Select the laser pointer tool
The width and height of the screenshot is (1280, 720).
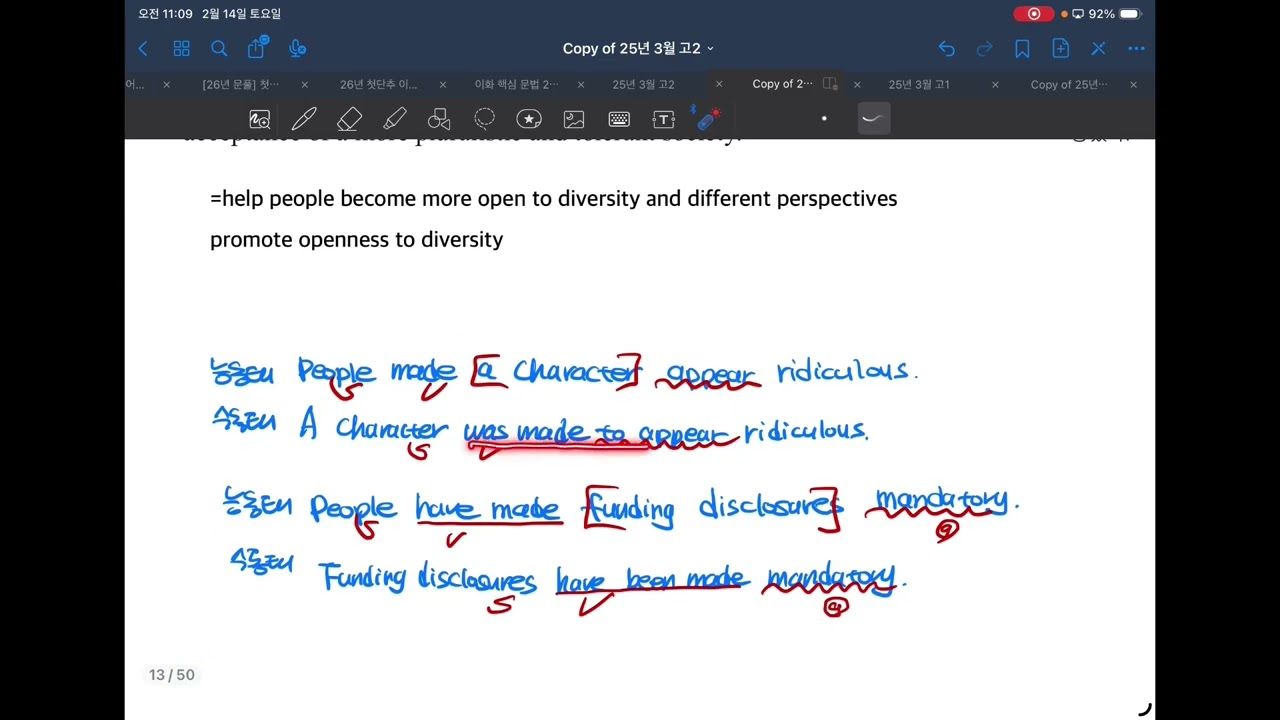coord(708,119)
